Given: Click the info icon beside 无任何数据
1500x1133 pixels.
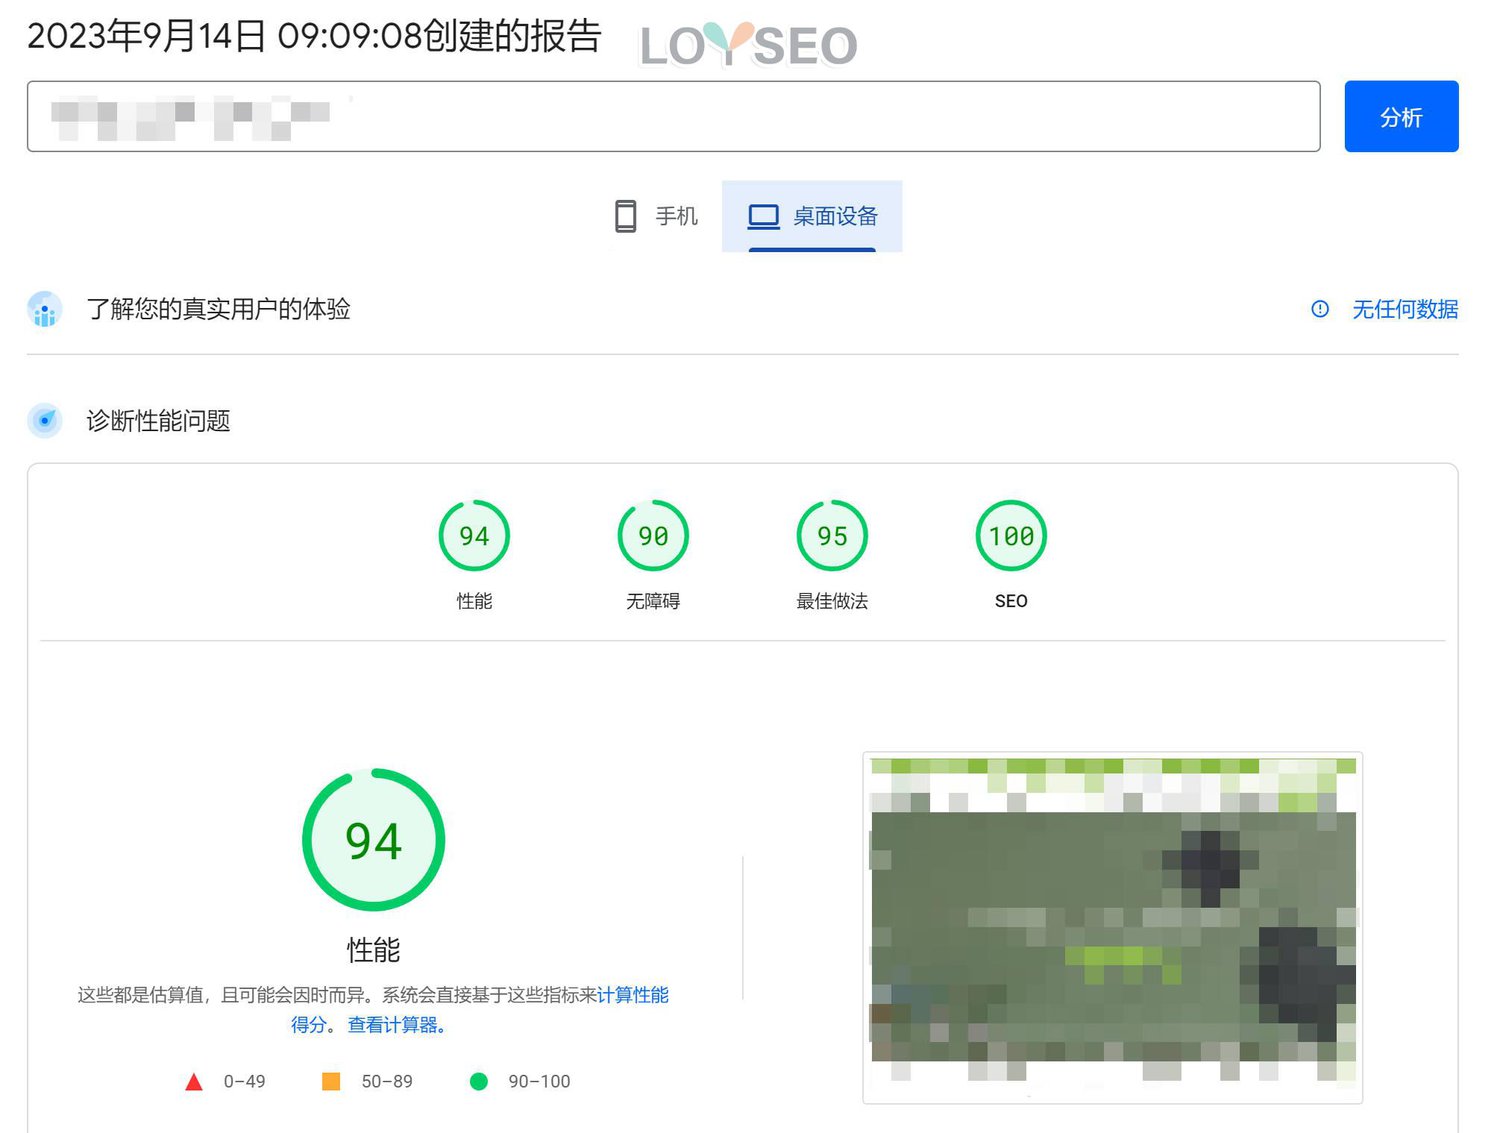Looking at the screenshot, I should click(x=1320, y=309).
